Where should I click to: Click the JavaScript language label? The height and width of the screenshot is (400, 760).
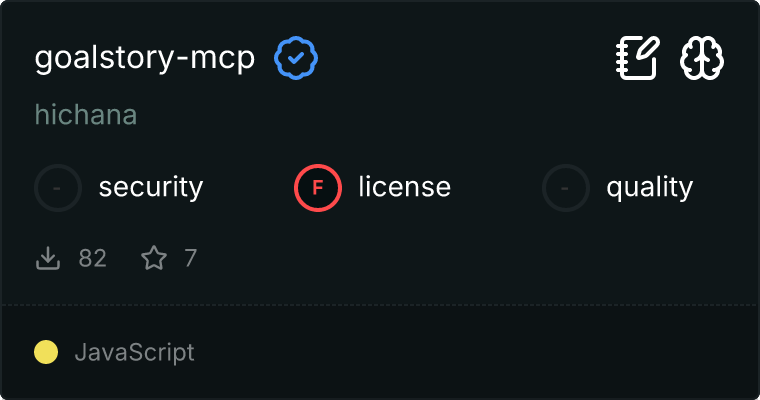coord(135,352)
